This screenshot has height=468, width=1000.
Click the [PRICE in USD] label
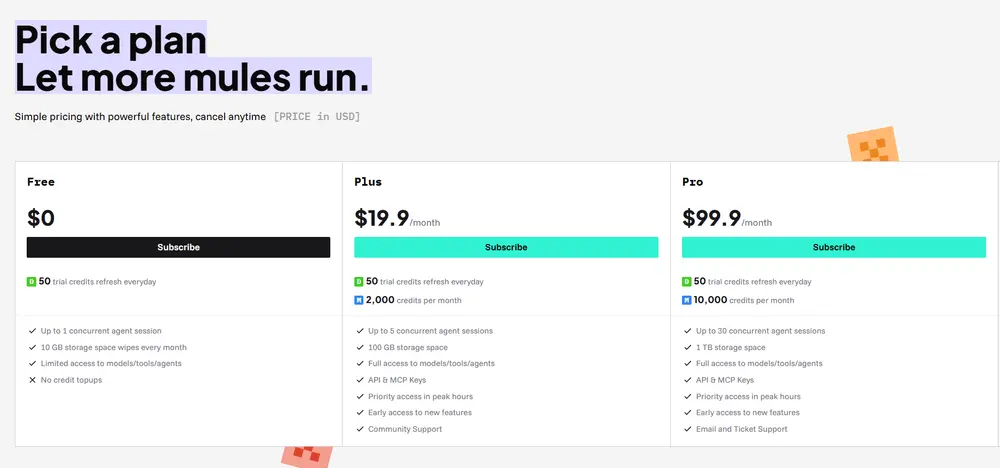[316, 117]
